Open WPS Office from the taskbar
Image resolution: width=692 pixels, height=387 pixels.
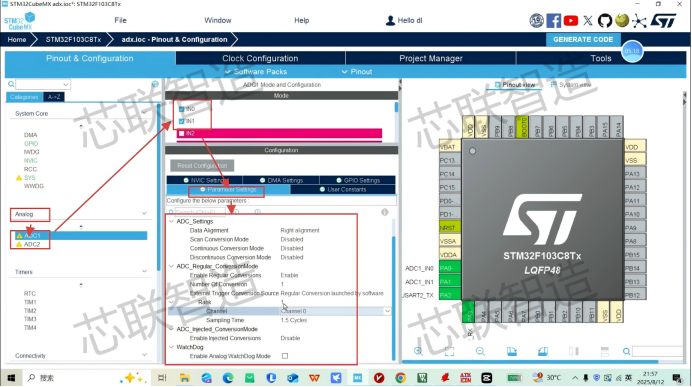(x=314, y=378)
